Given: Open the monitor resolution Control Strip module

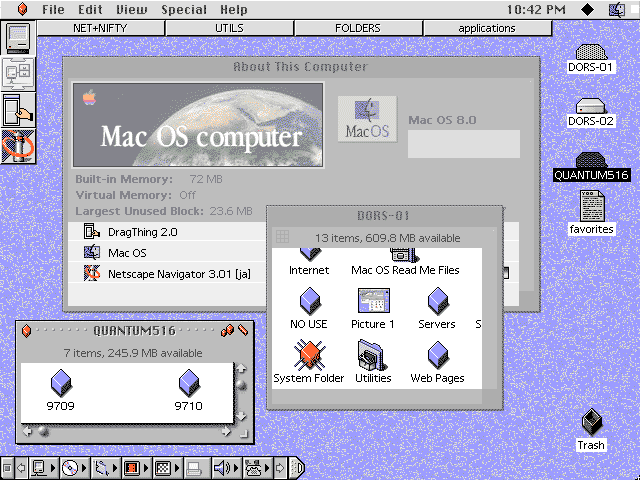Looking at the screenshot, I should [x=167, y=468].
